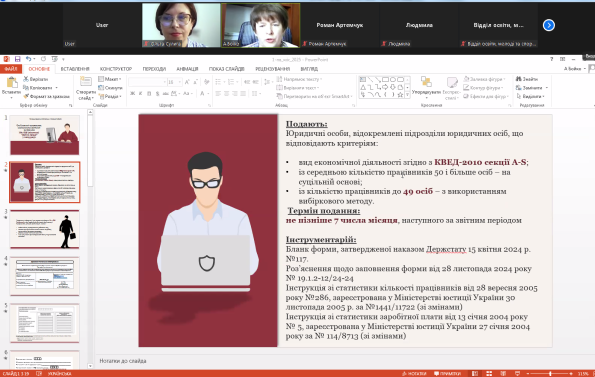This screenshot has height=377, width=595.
Task: Switch to ПОКАЗ СЛАЙДІВ tab
Action: click(x=226, y=69)
